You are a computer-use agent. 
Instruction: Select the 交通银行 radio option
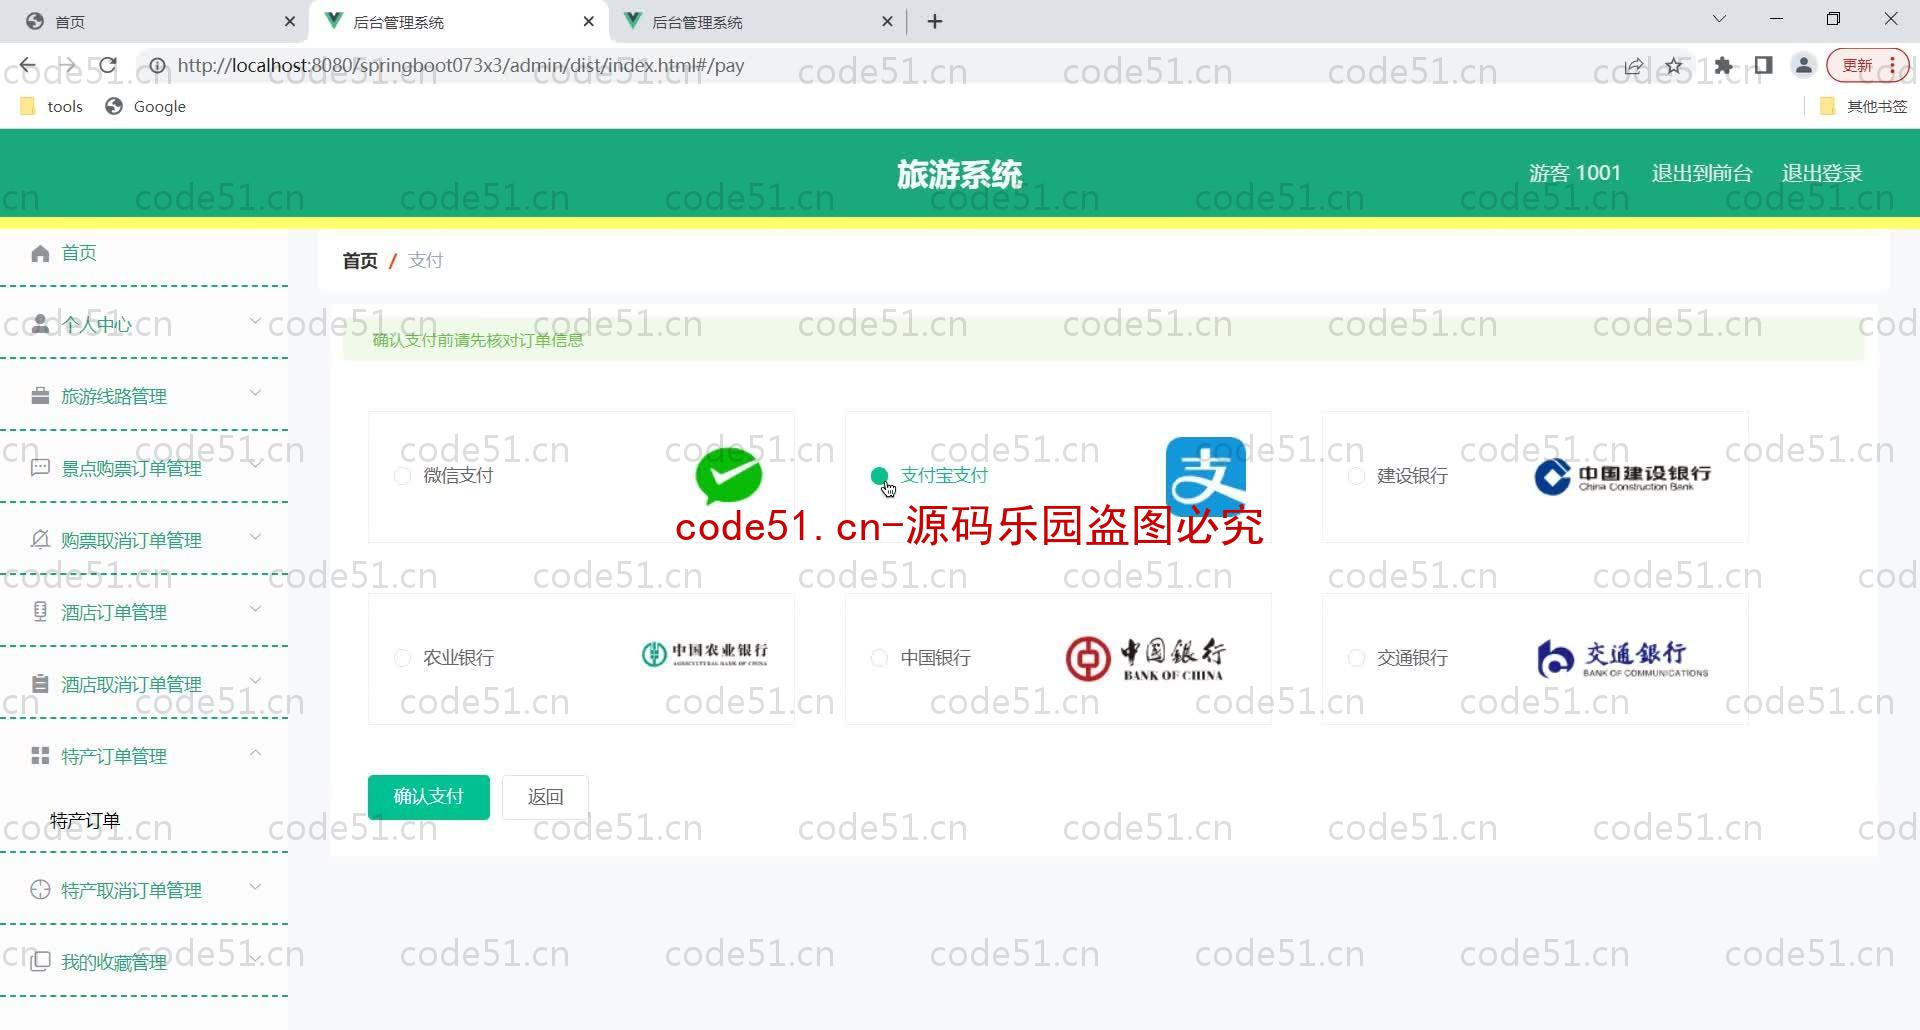(1356, 658)
